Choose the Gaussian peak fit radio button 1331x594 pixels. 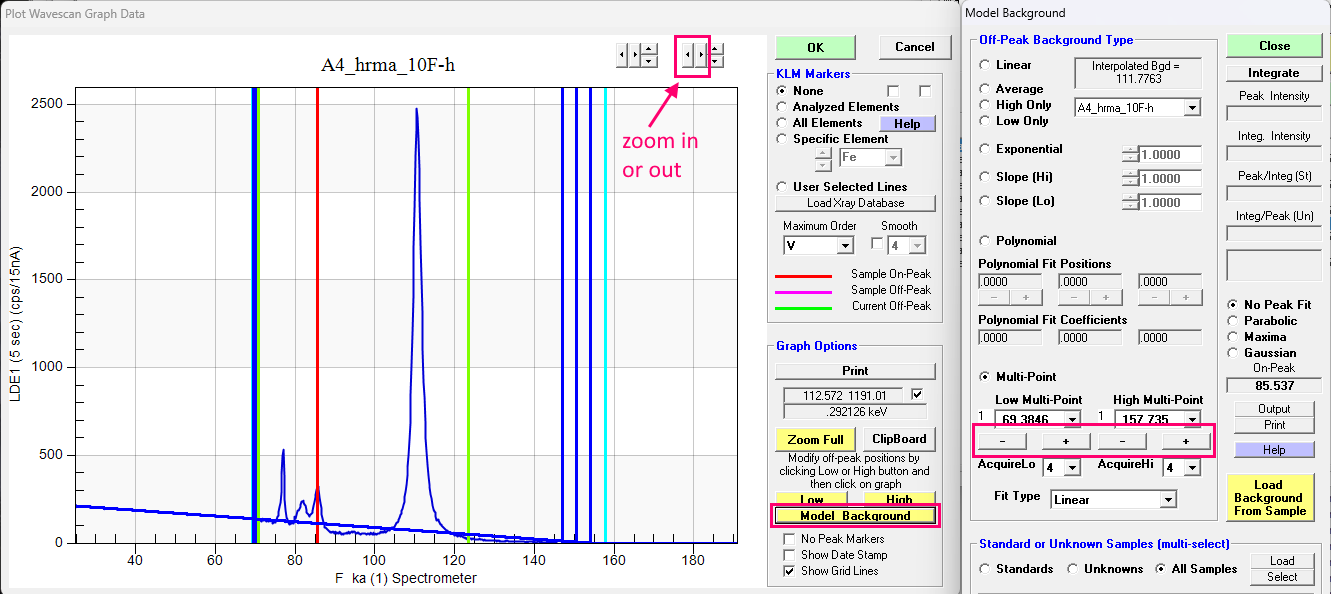(1233, 353)
